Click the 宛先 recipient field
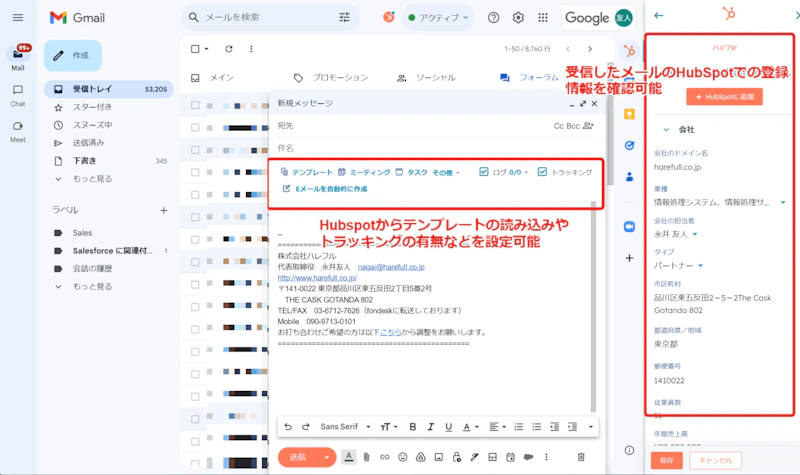800x475 pixels. (413, 126)
